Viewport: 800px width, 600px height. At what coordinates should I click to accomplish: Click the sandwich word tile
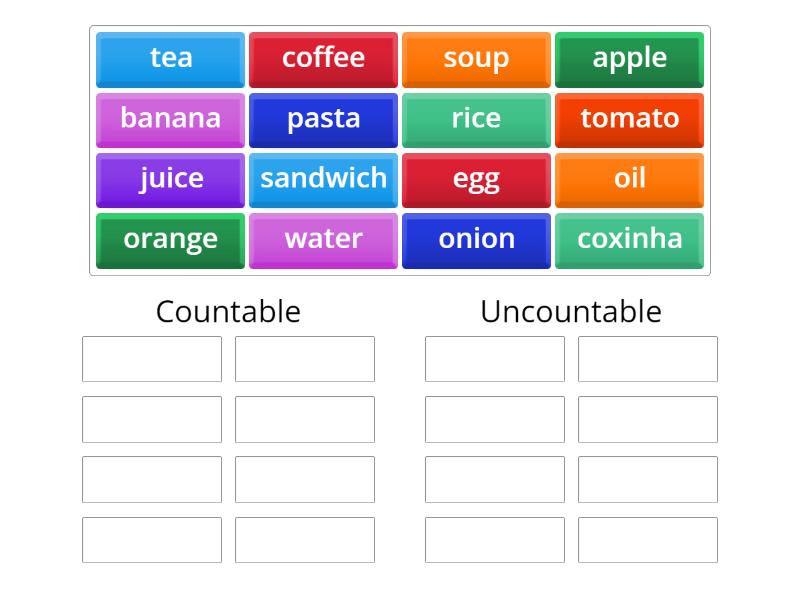(x=323, y=179)
